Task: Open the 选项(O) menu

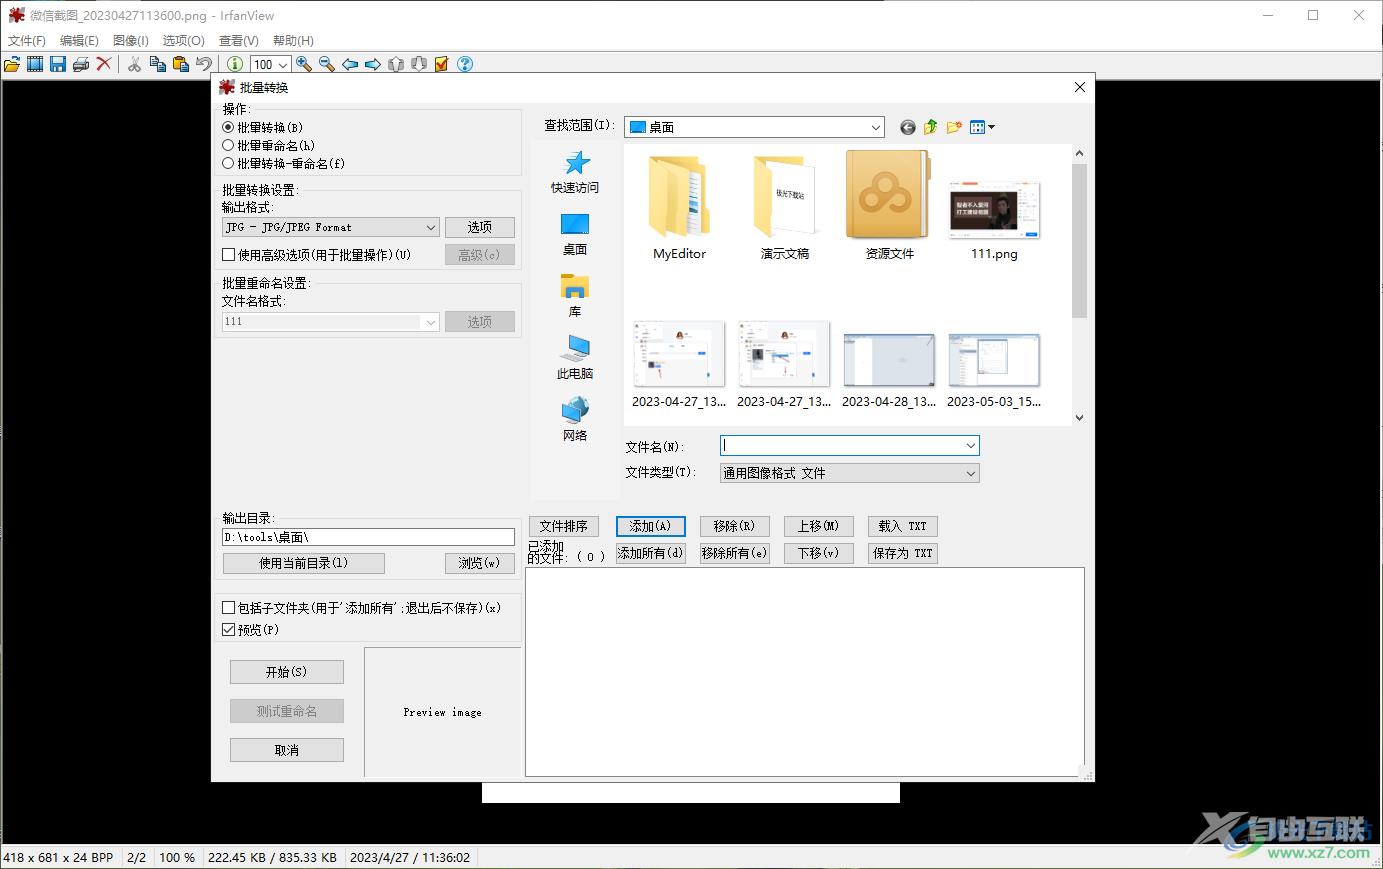Action: point(184,41)
